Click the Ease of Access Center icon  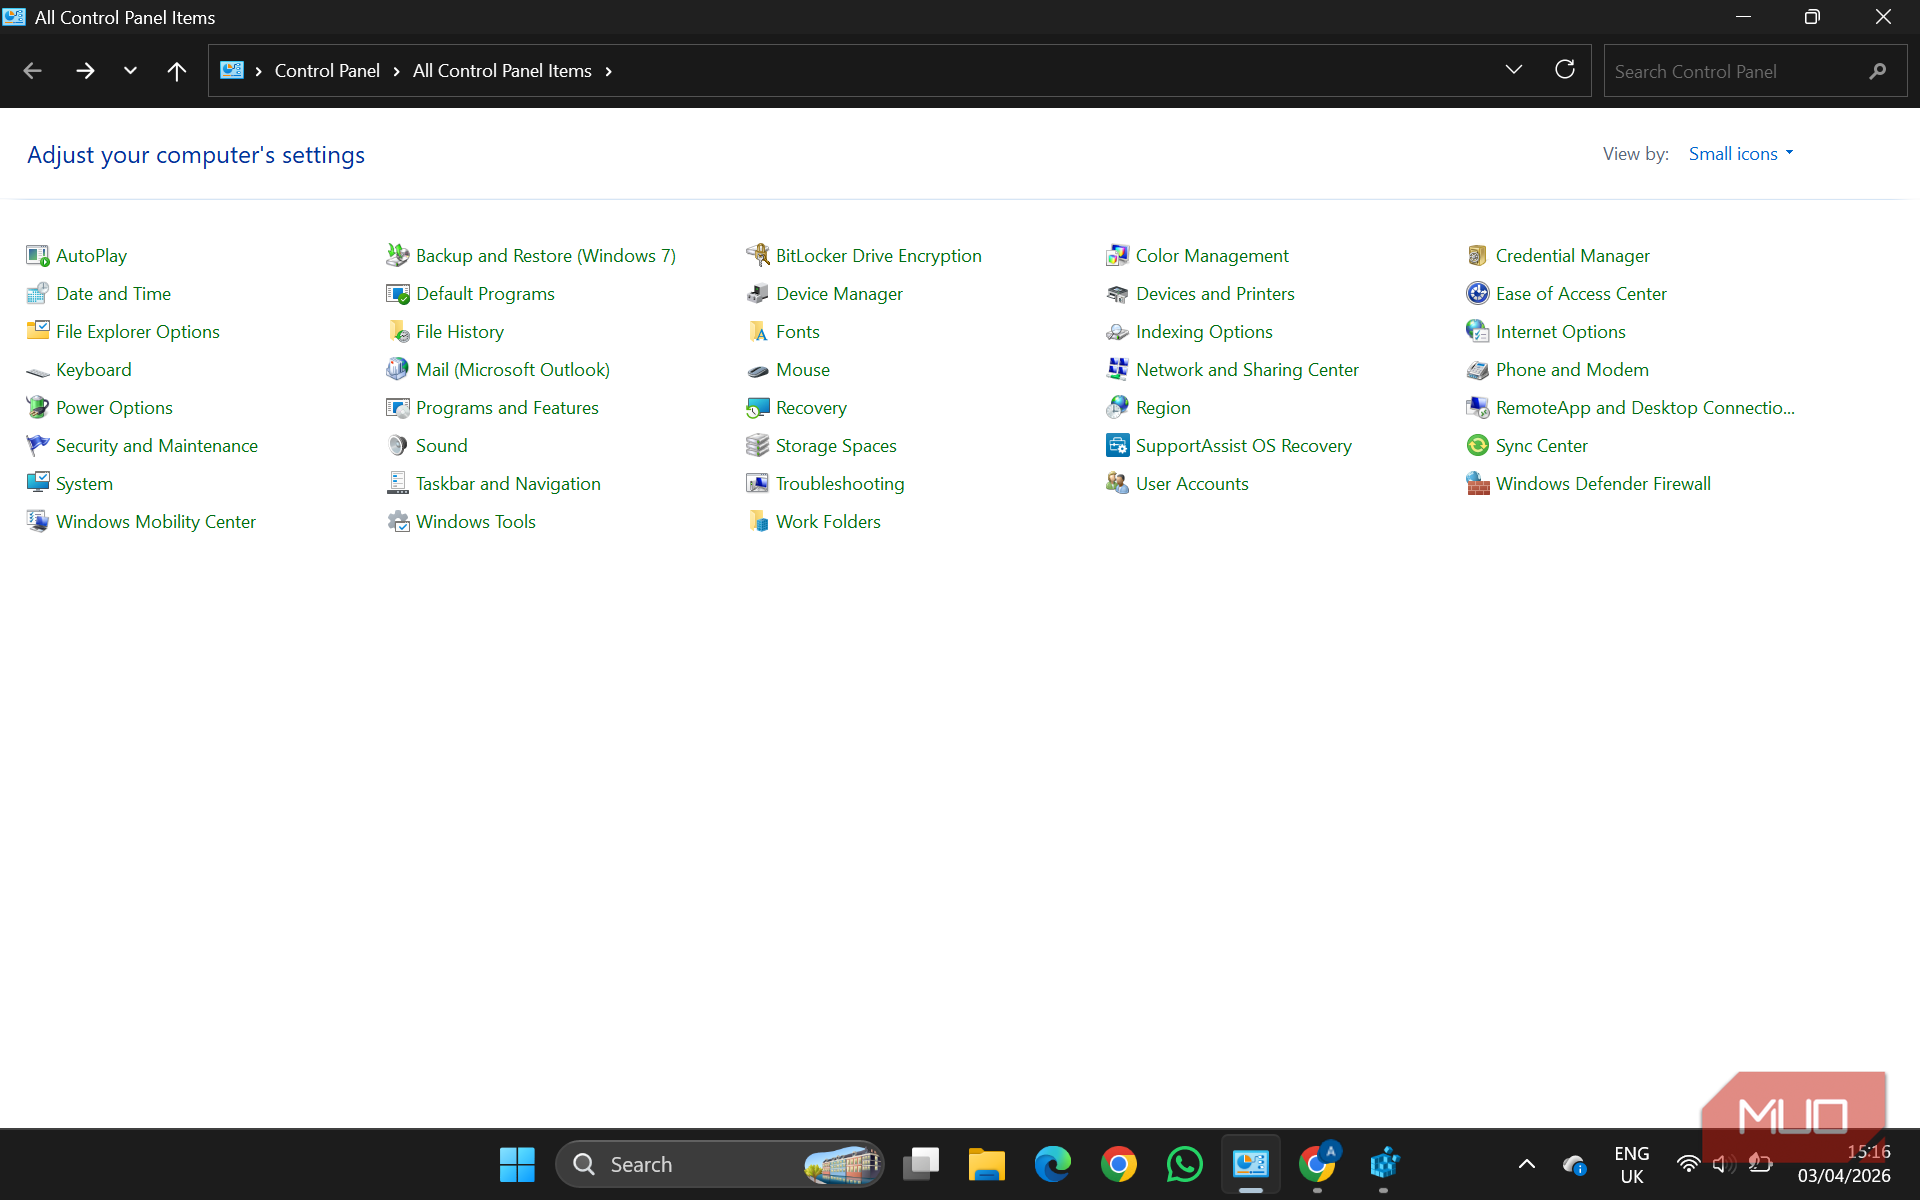coord(1478,294)
